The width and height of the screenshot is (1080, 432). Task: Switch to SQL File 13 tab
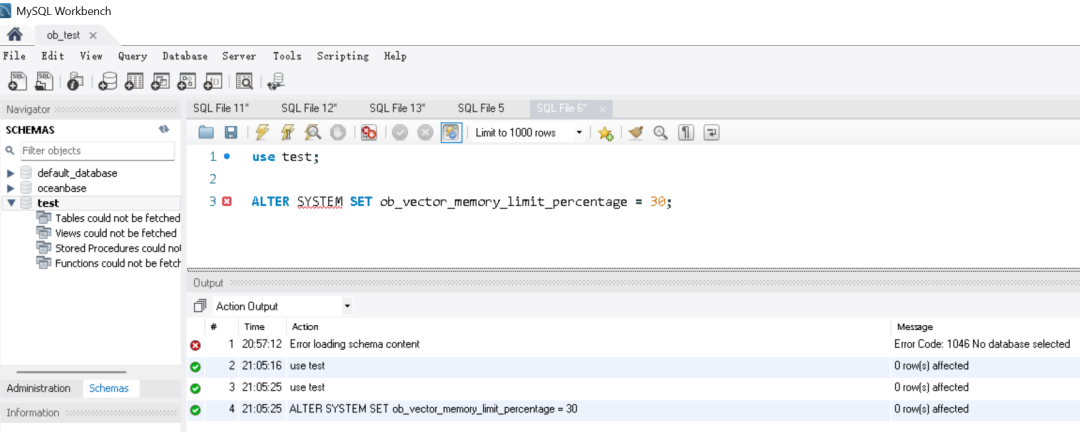tap(397, 108)
